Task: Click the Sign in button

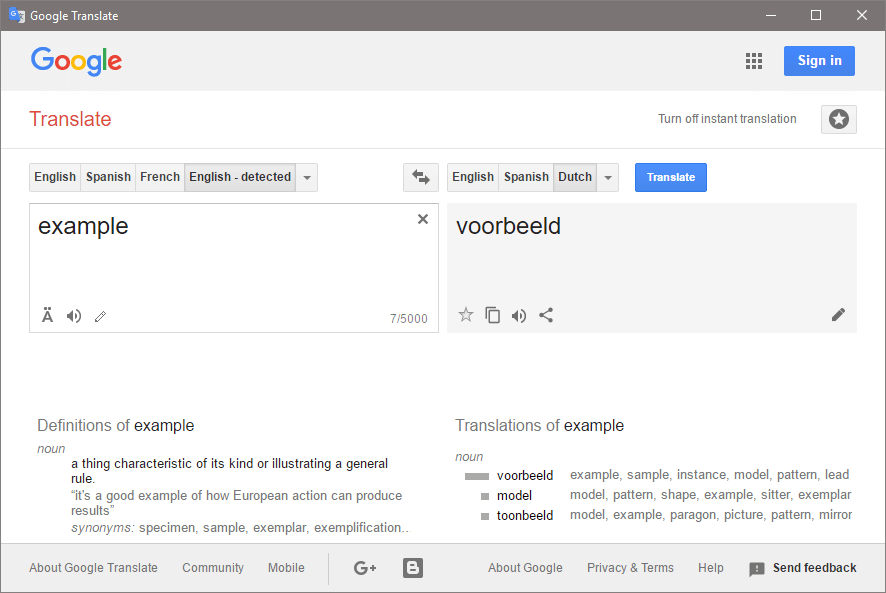Action: coord(819,61)
